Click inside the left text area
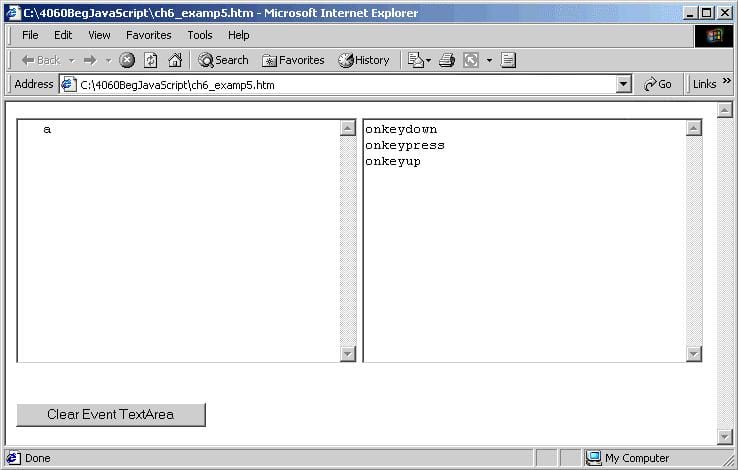The image size is (738, 470). click(178, 240)
